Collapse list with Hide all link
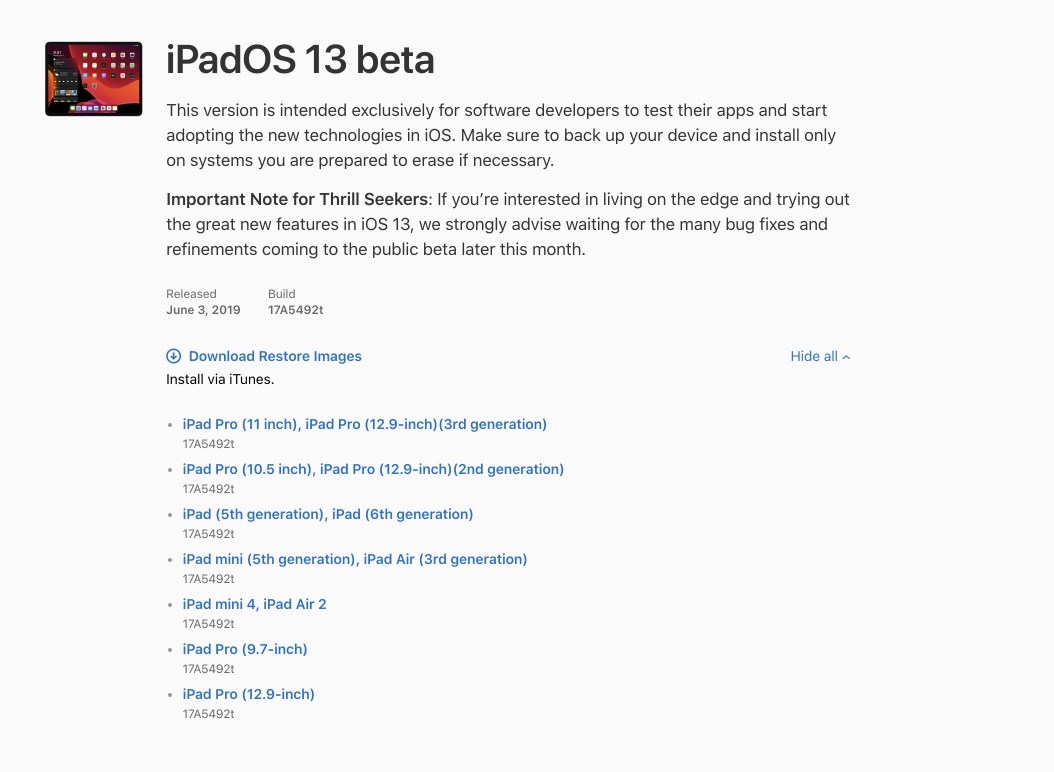Screen dimensions: 1054x772 point(814,356)
